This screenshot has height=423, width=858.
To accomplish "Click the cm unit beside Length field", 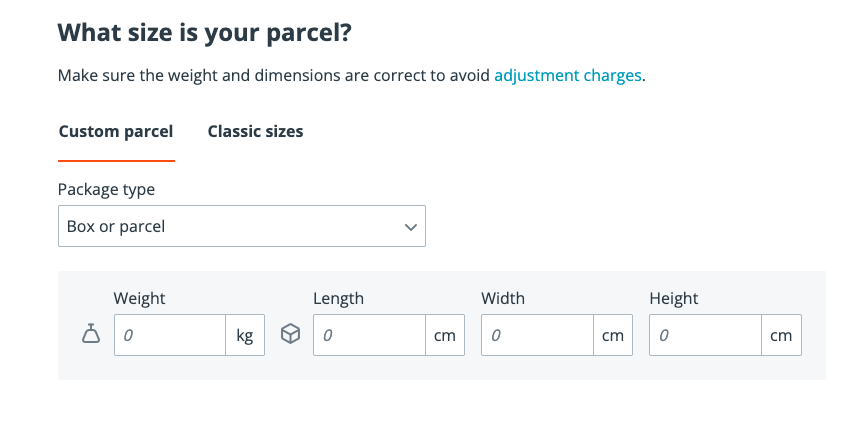I will [445, 336].
